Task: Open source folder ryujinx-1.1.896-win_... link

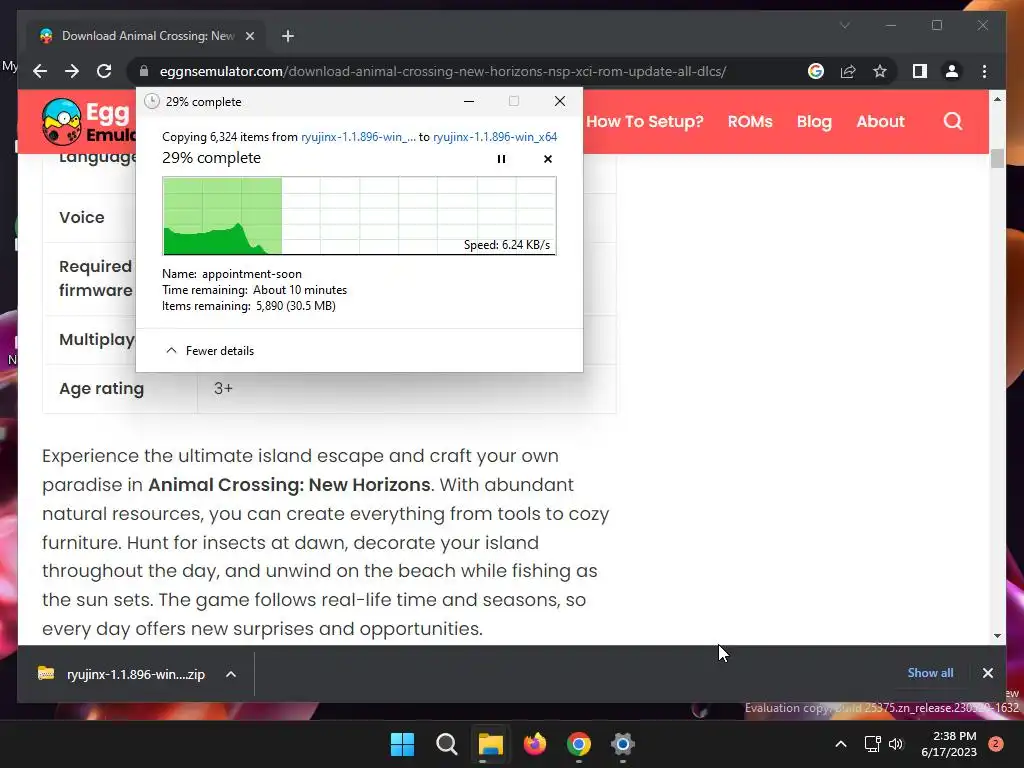Action: tap(358, 137)
